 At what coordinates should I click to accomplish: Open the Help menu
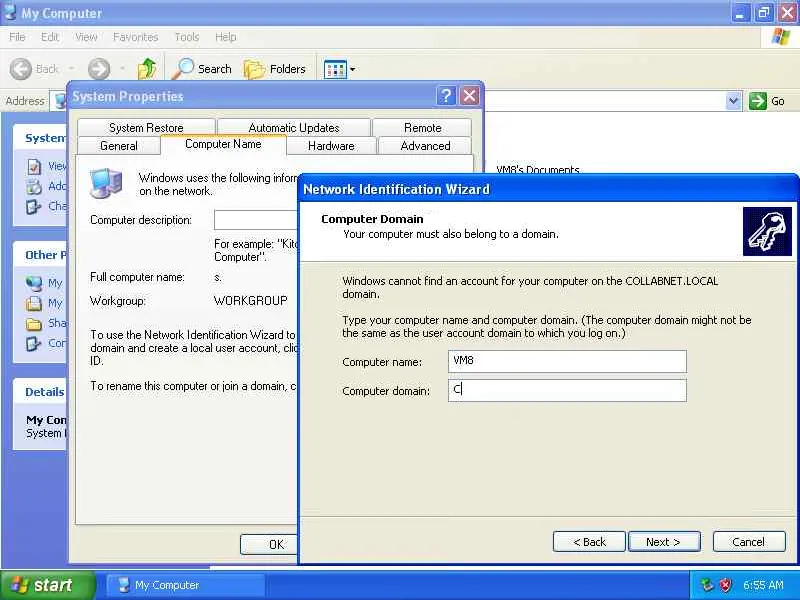(x=226, y=37)
